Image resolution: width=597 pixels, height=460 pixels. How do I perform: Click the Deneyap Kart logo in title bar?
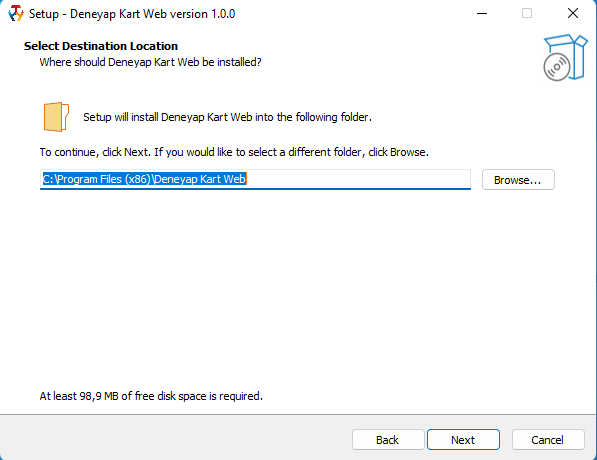point(16,13)
